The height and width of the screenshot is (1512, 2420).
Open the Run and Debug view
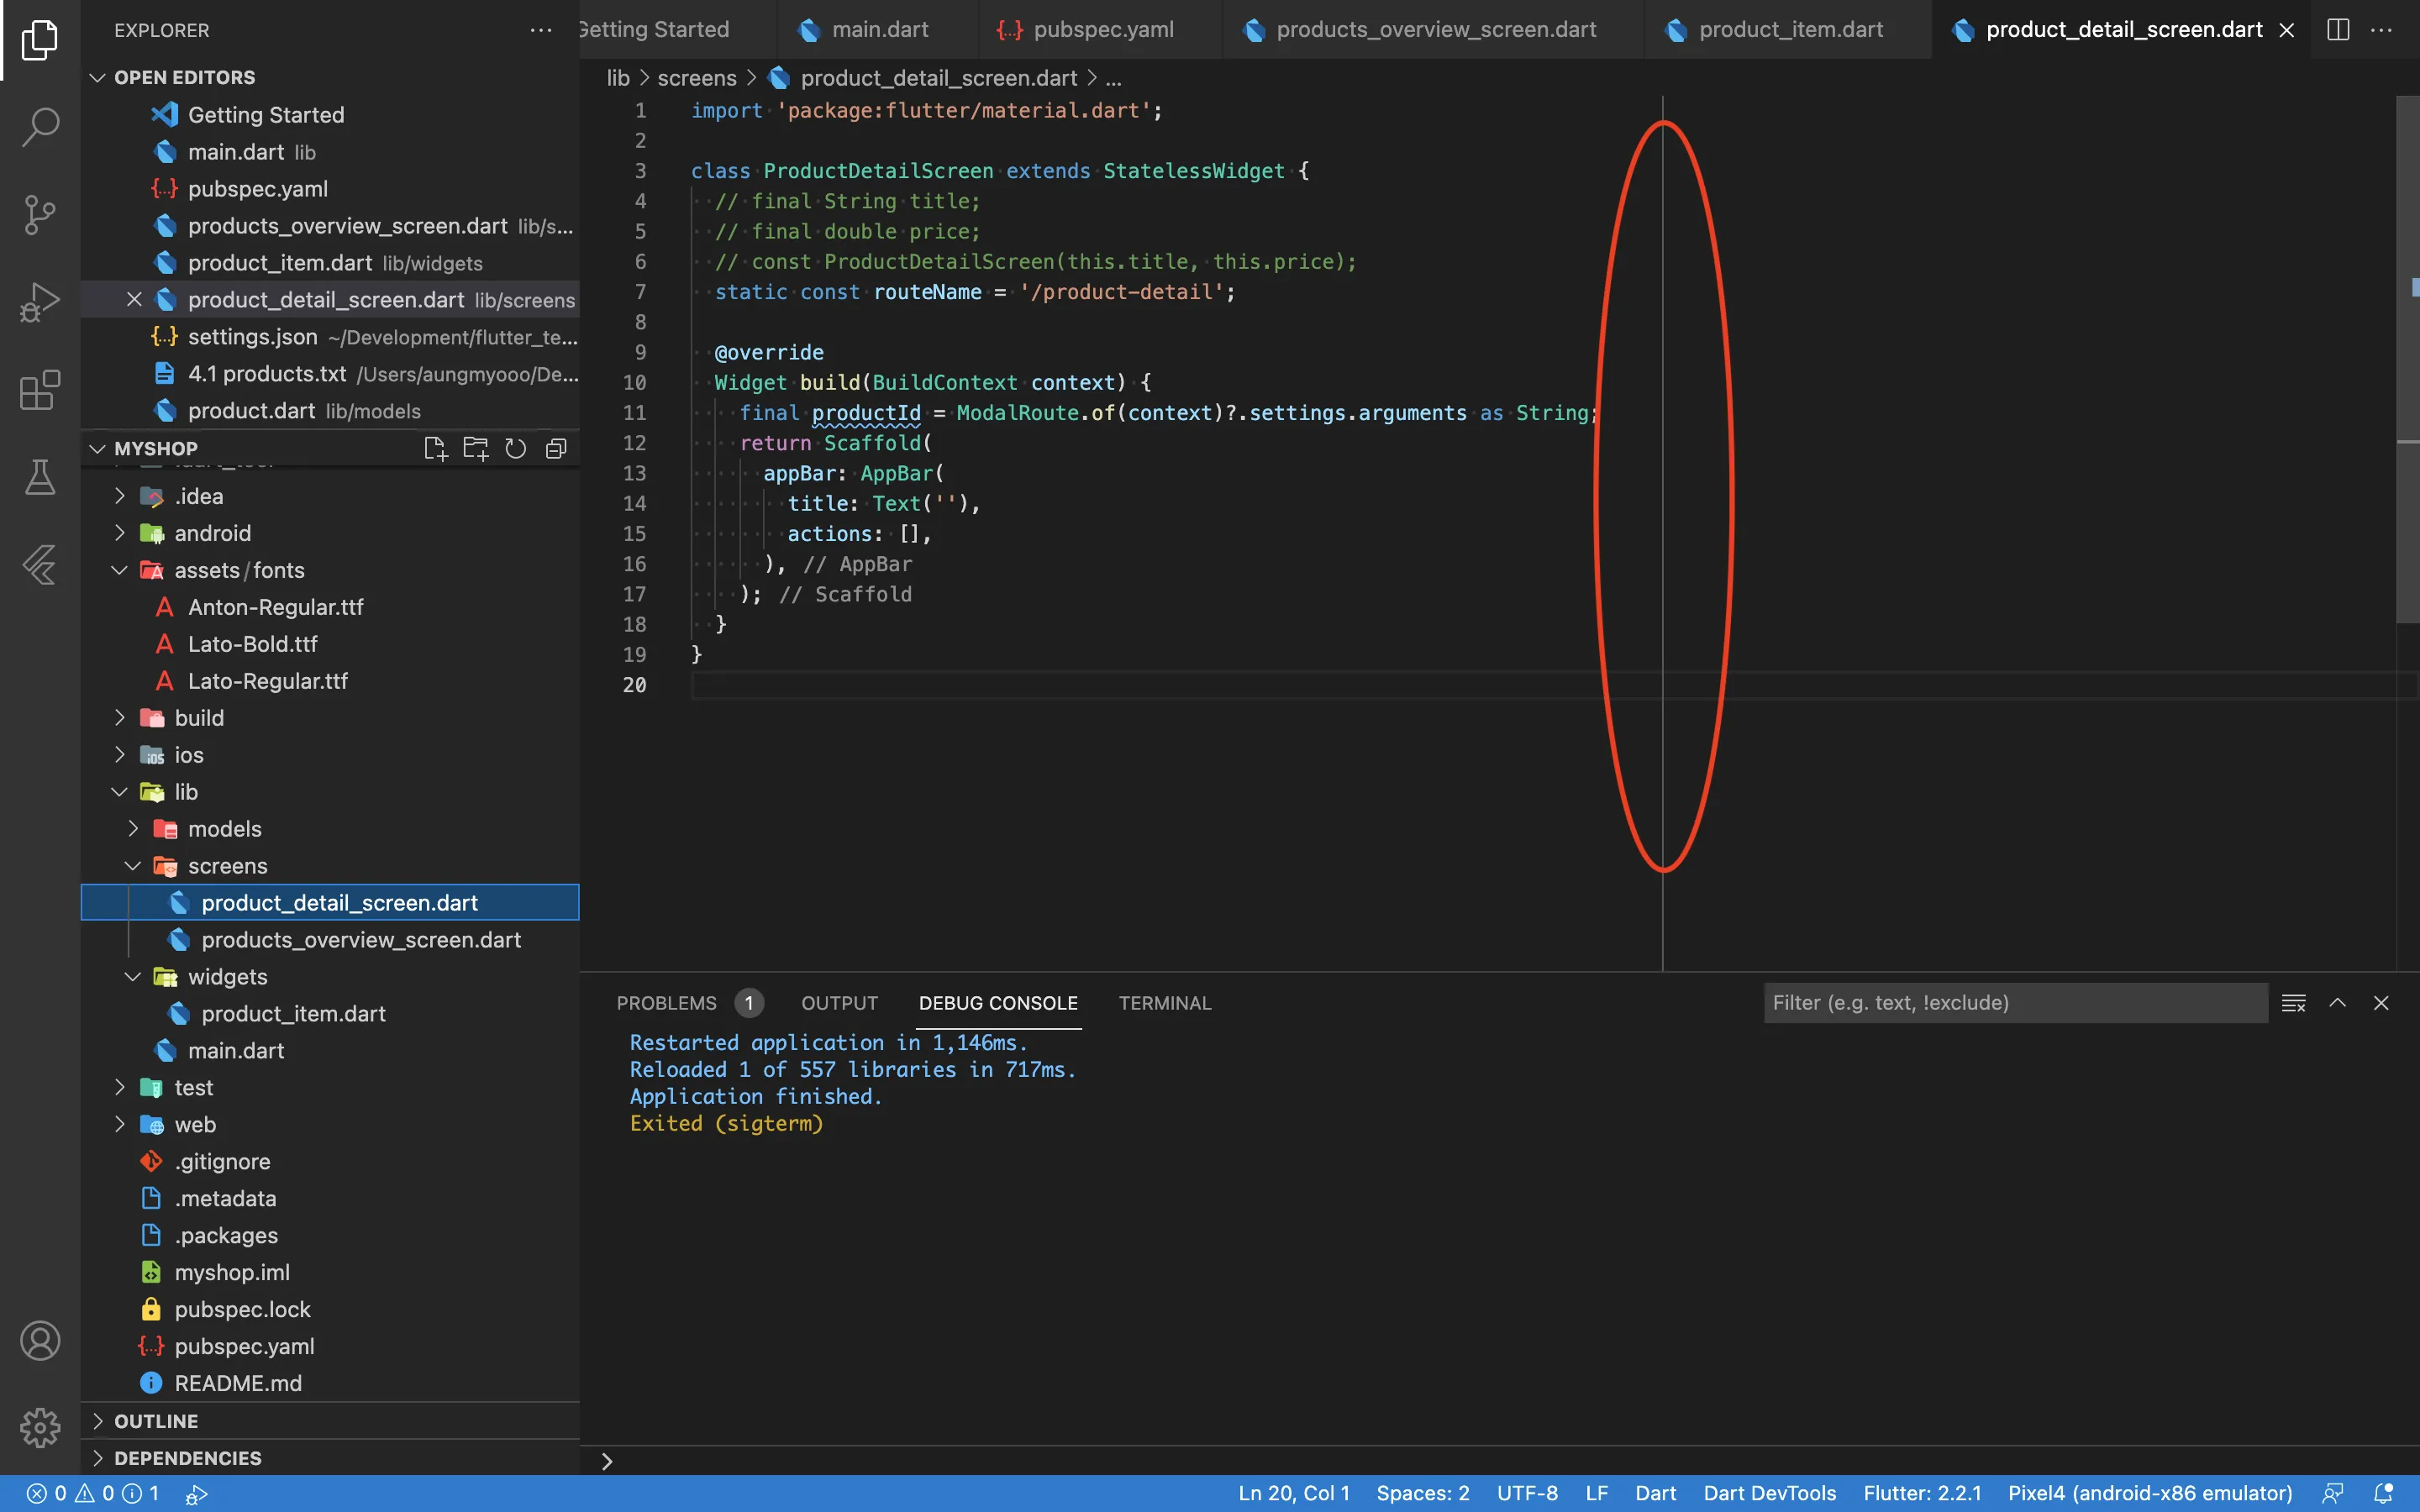click(x=40, y=302)
